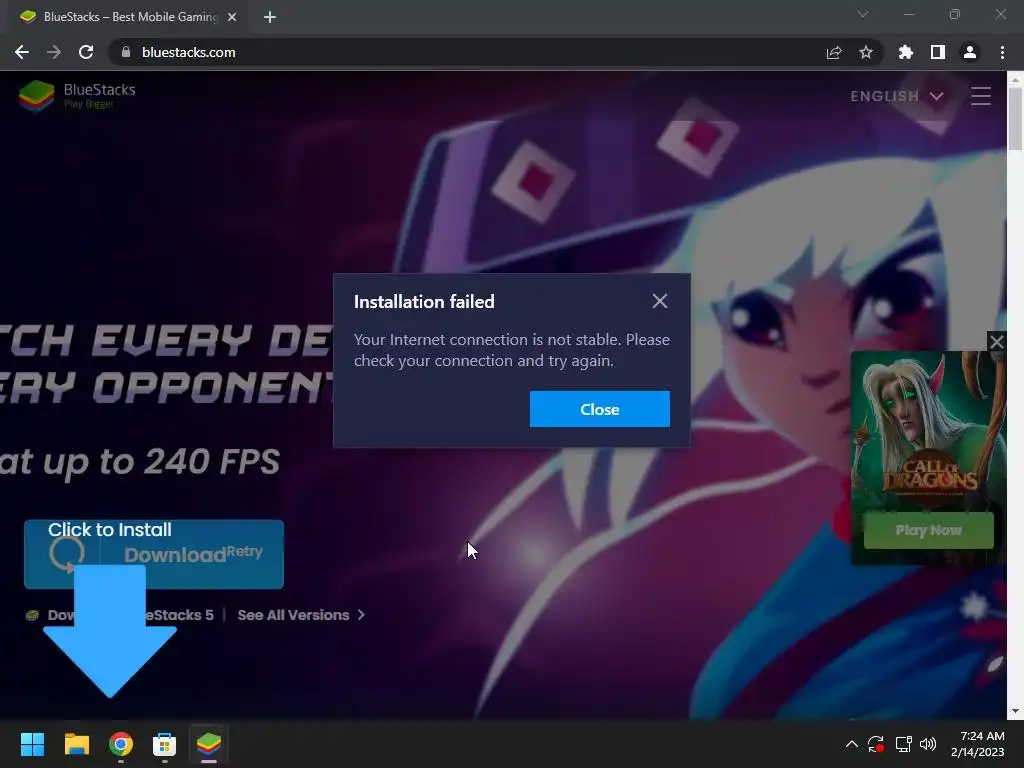1024x768 pixels.
Task: Reload the bluestacks.com page
Action: coord(86,52)
